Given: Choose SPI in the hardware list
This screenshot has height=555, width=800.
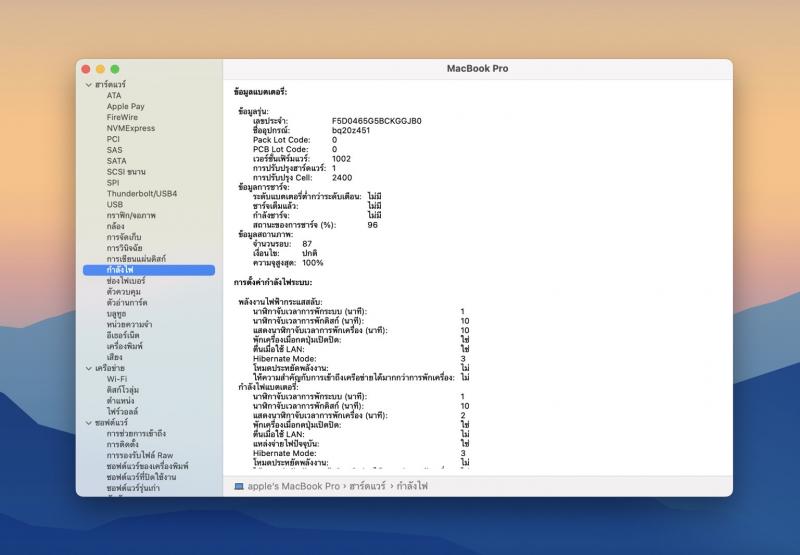Looking at the screenshot, I should [113, 183].
